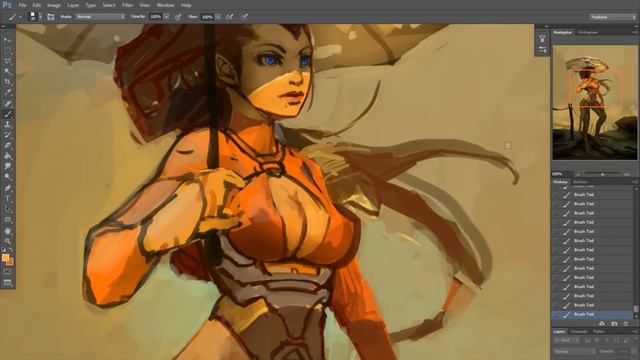Open the Image menu
Viewport: 640px width, 360px height.
pyautogui.click(x=53, y=5)
